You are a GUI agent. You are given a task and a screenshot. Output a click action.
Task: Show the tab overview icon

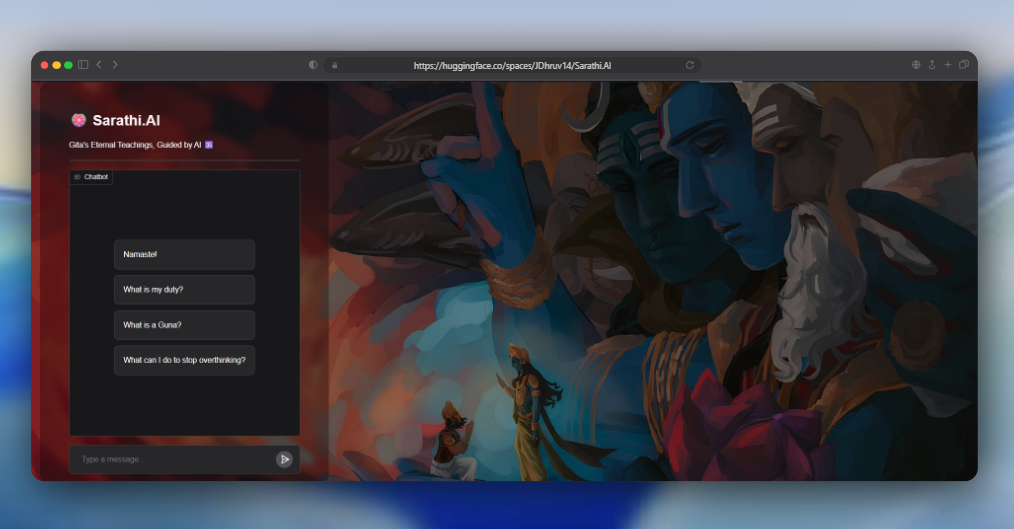[964, 65]
